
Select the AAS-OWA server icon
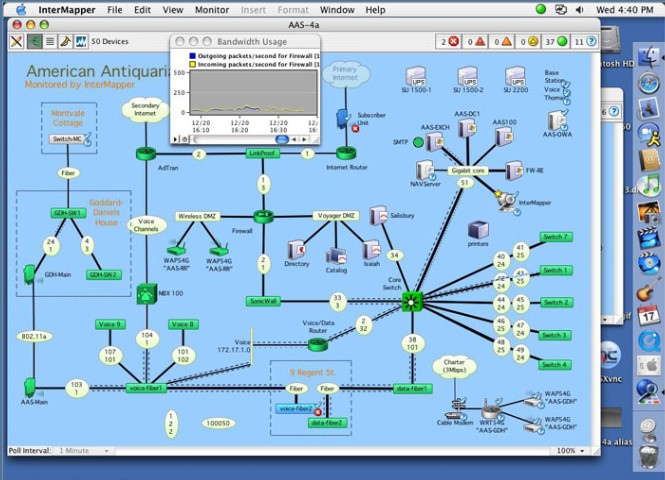tap(556, 120)
